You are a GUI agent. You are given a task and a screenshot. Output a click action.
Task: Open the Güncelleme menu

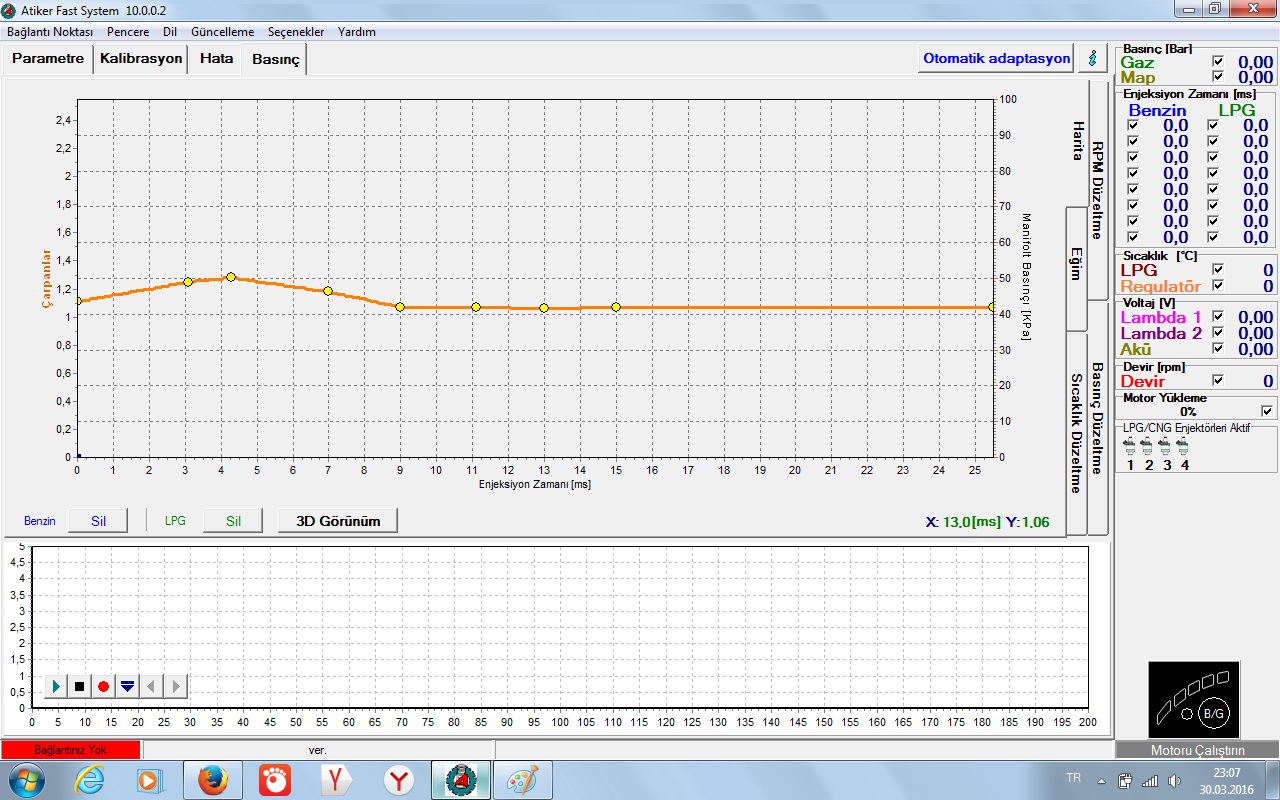222,32
